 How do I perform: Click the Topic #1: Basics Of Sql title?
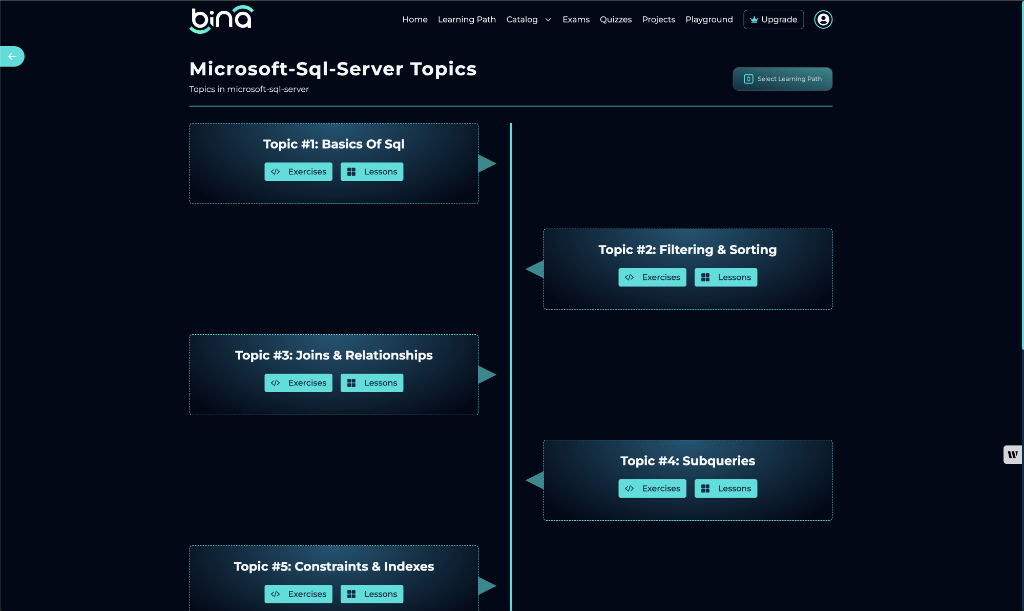tap(334, 144)
